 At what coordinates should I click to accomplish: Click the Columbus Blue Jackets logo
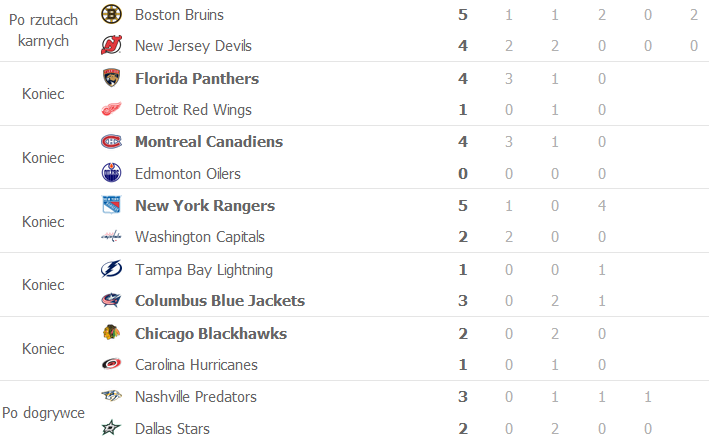tap(111, 300)
